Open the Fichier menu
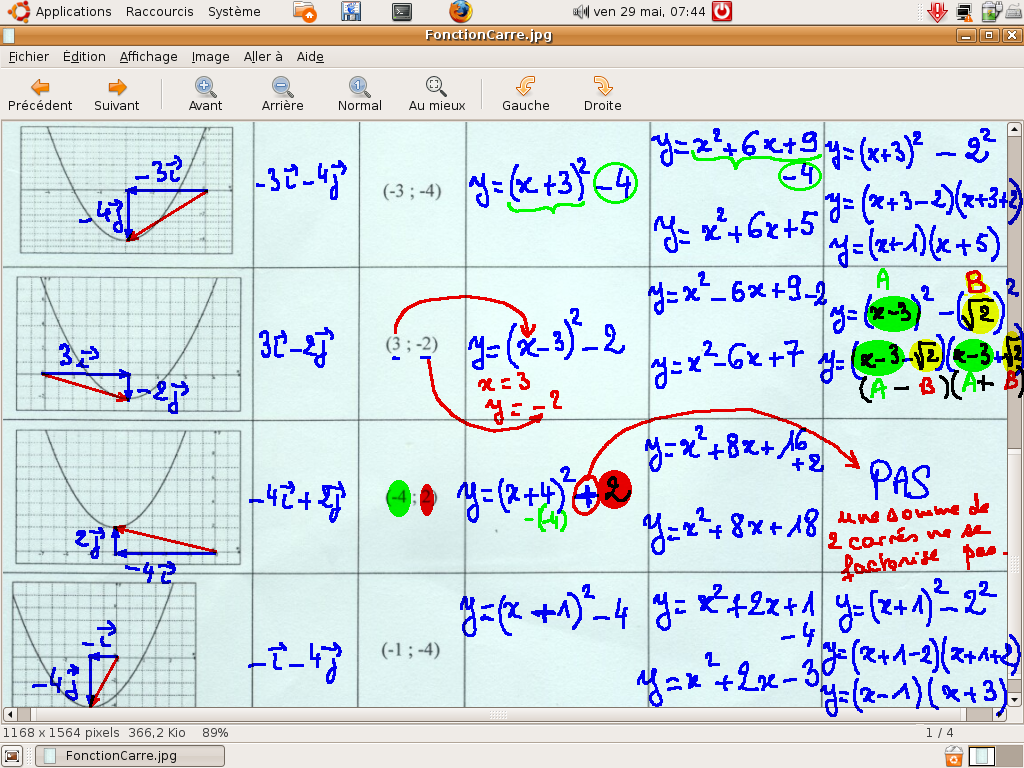This screenshot has height=768, width=1024. point(29,57)
